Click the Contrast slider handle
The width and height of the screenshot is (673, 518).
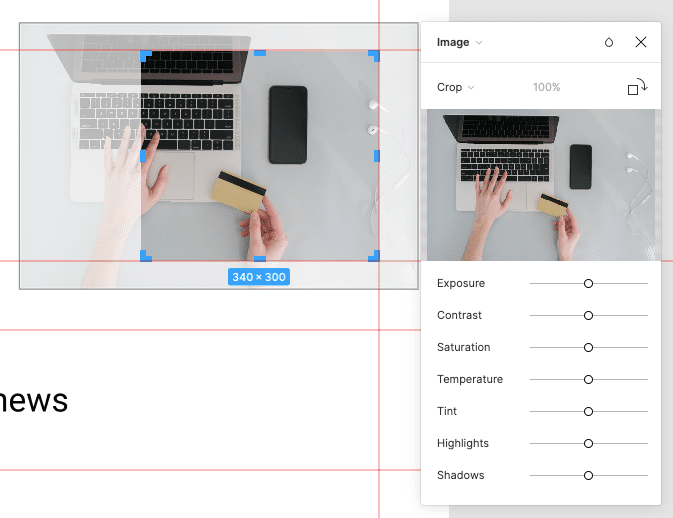tap(588, 315)
